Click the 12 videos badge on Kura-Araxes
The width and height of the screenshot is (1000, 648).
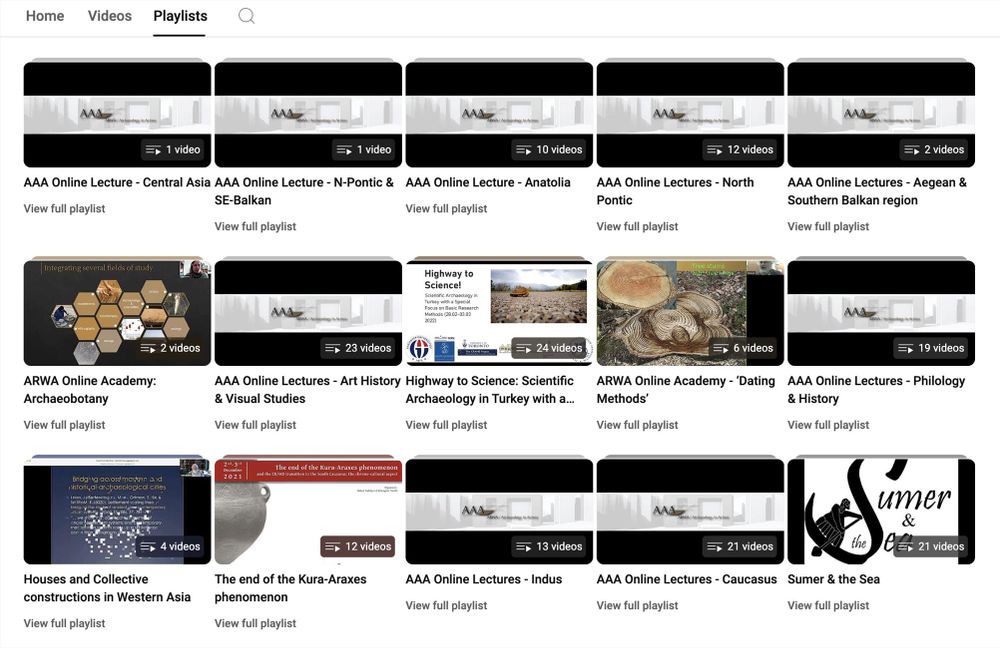coord(358,547)
